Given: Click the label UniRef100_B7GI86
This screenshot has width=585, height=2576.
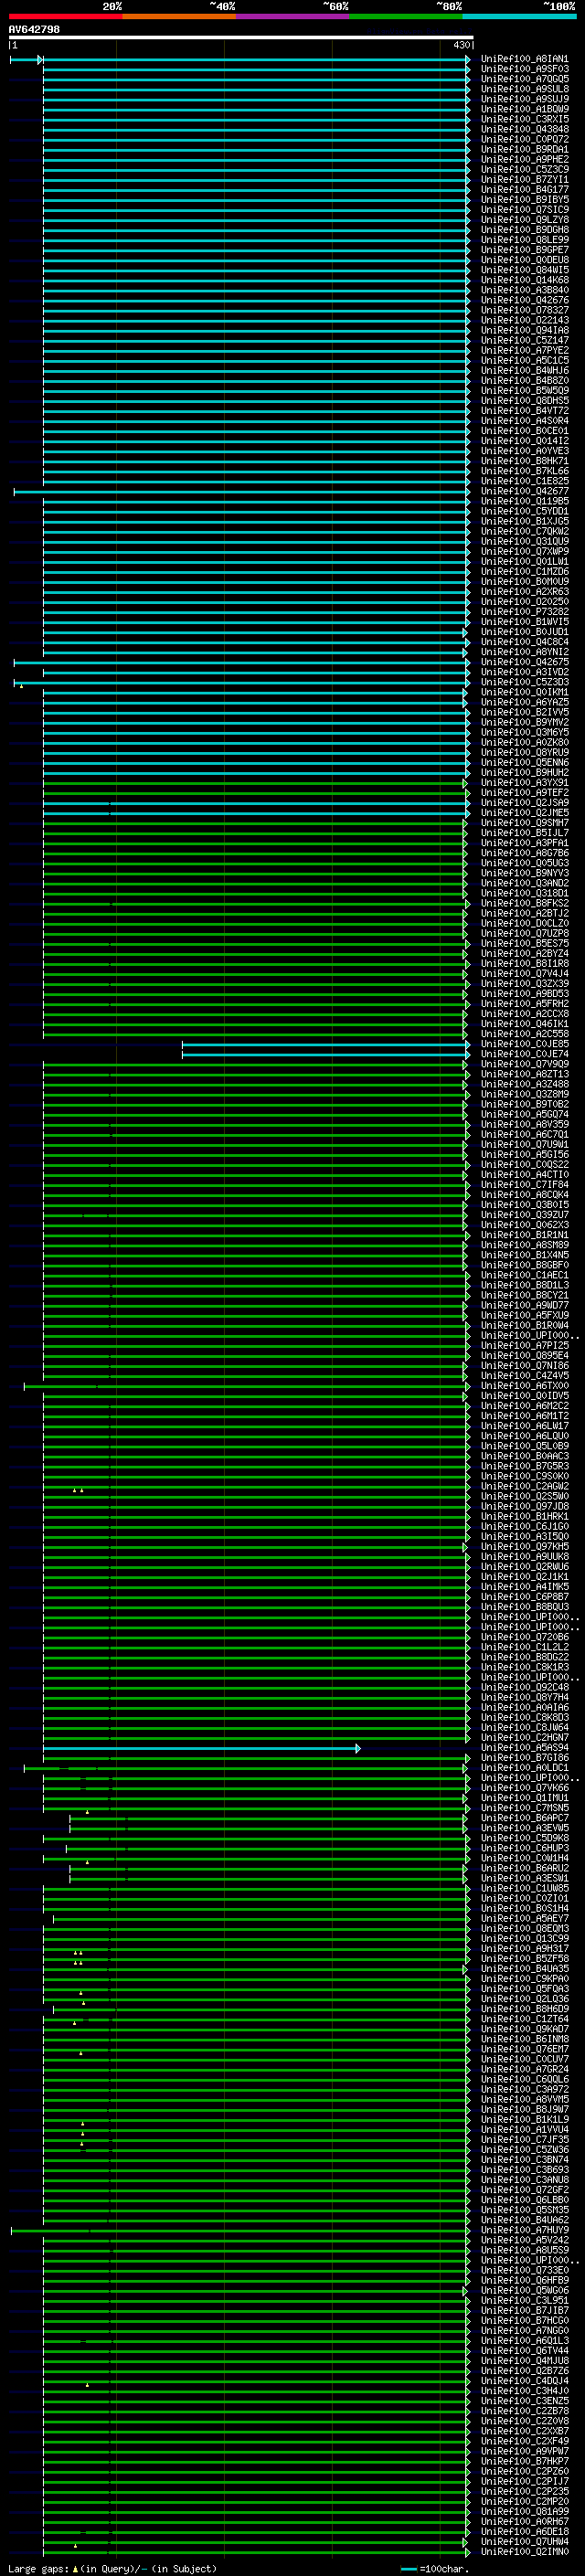Looking at the screenshot, I should click(524, 1757).
